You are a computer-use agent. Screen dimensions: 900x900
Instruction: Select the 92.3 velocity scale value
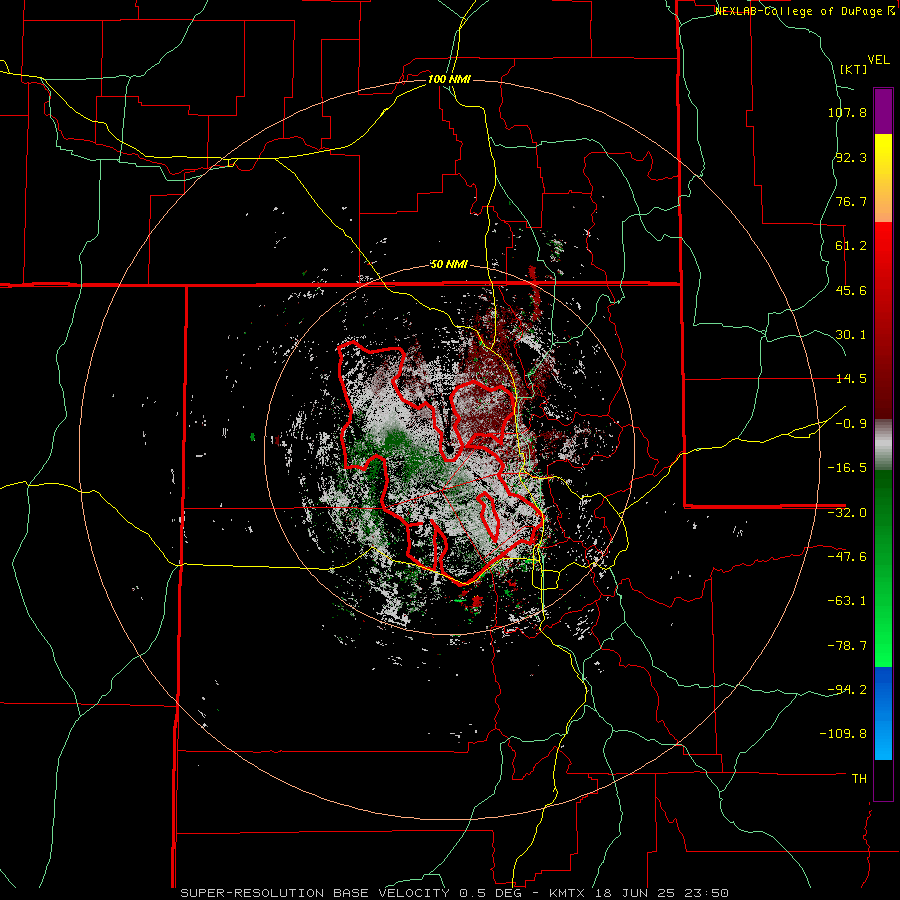pyautogui.click(x=851, y=157)
